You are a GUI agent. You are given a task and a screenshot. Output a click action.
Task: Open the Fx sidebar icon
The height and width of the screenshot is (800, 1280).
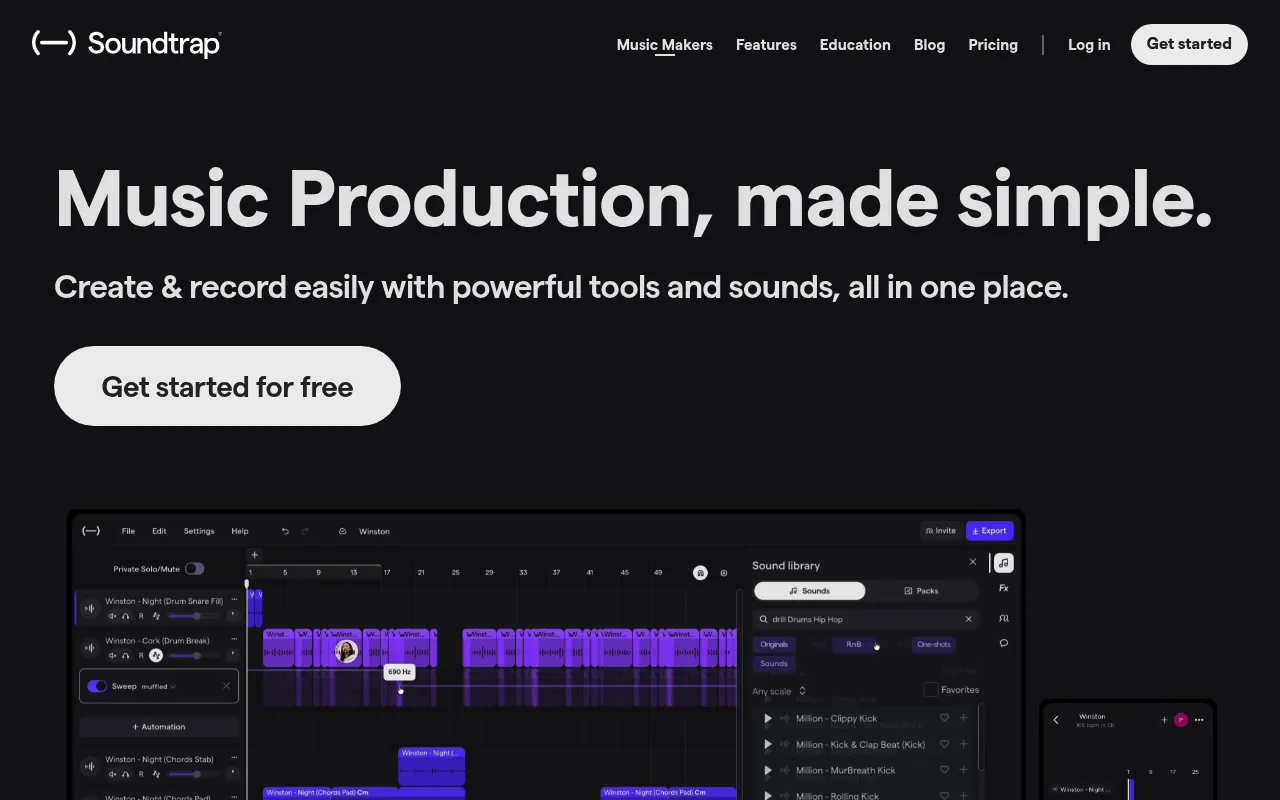tap(1003, 589)
